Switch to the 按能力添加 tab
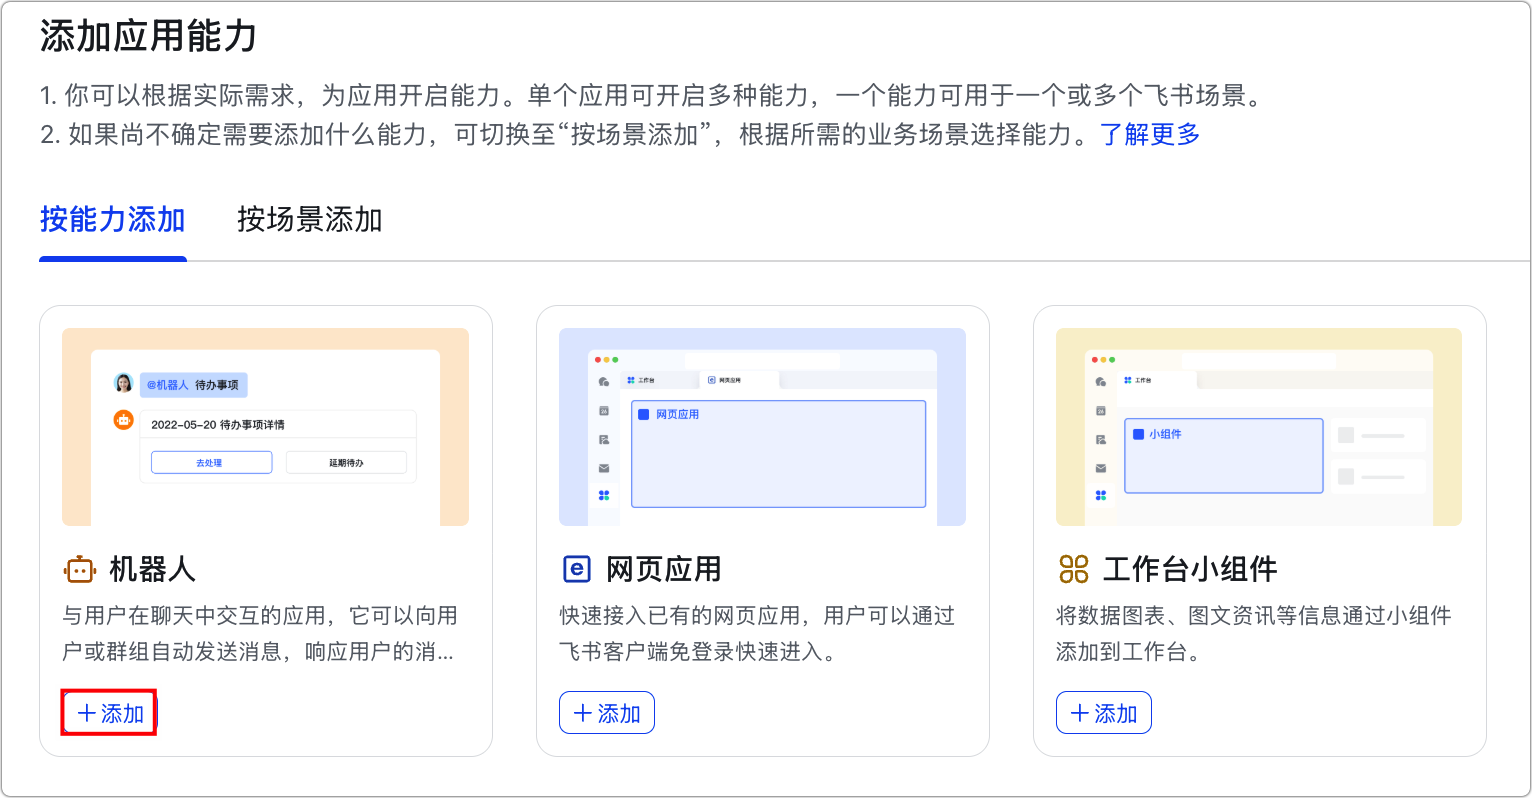This screenshot has width=1532, height=798. point(113,220)
